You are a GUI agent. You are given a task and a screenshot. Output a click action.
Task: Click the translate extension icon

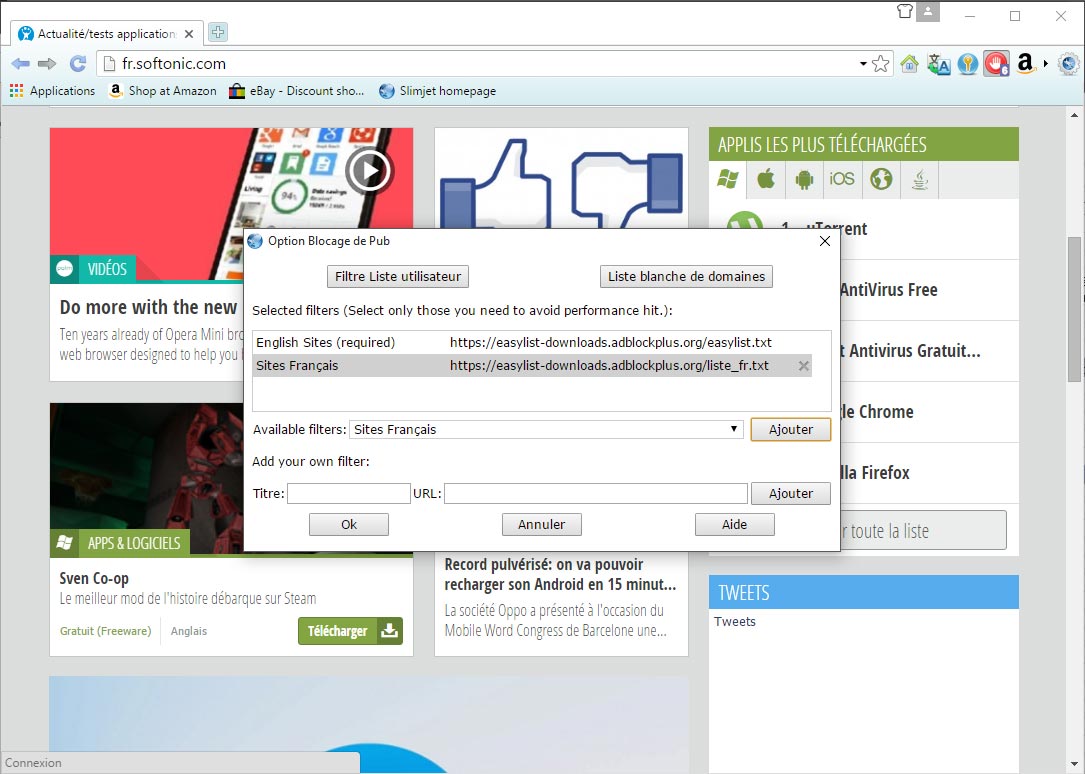[x=938, y=64]
